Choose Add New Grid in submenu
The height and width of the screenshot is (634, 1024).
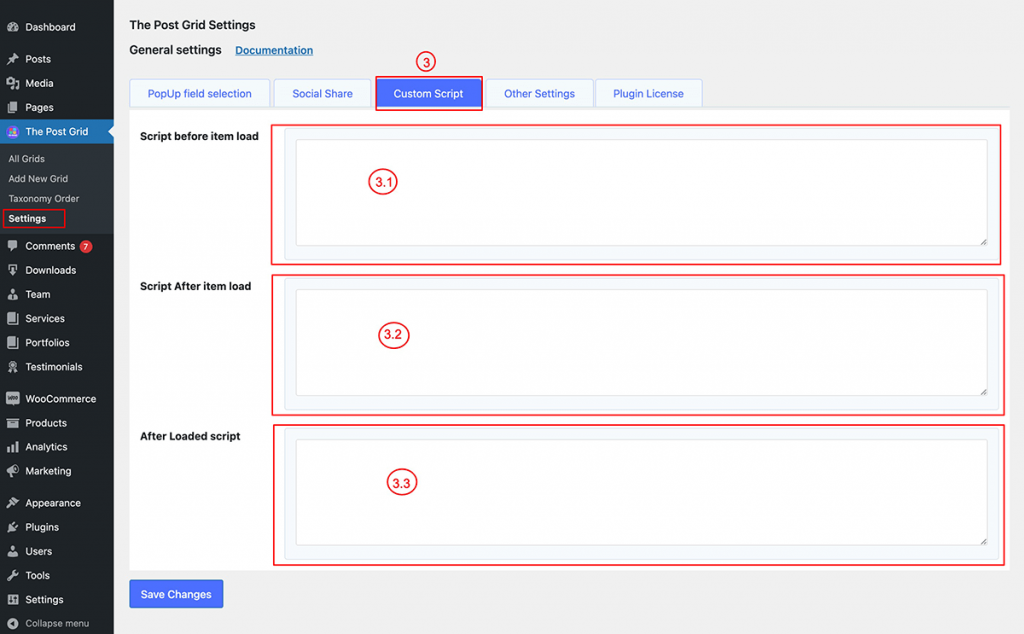(38, 178)
